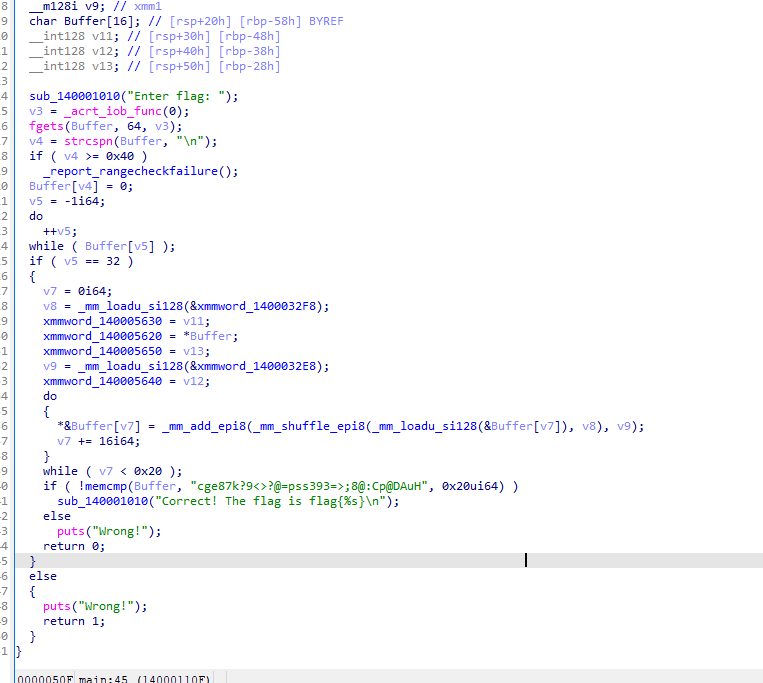Select the fgets function call
The height and width of the screenshot is (683, 763).
pyautogui.click(x=46, y=126)
